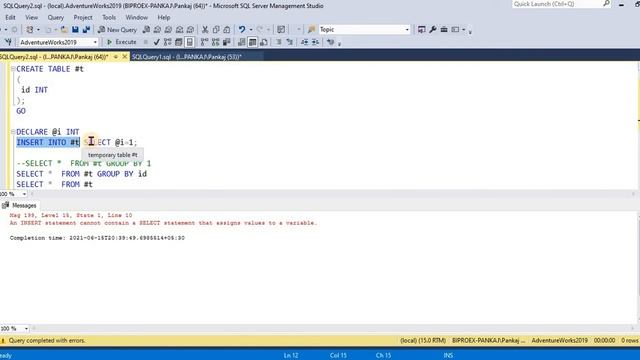Switch output to Results to Grid

coord(253,42)
